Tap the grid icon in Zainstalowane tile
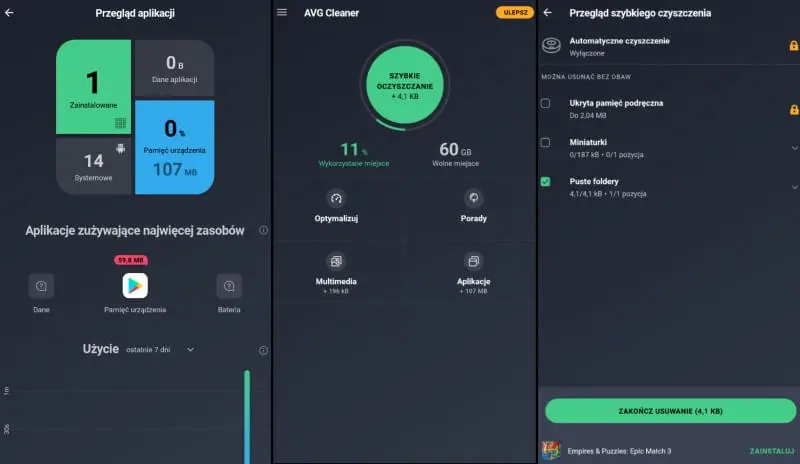 pyautogui.click(x=120, y=123)
